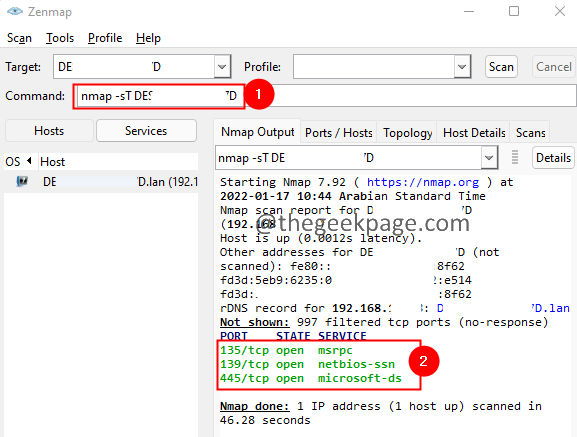Image resolution: width=577 pixels, height=437 pixels.
Task: Switch to the Host Details tab
Action: click(474, 132)
